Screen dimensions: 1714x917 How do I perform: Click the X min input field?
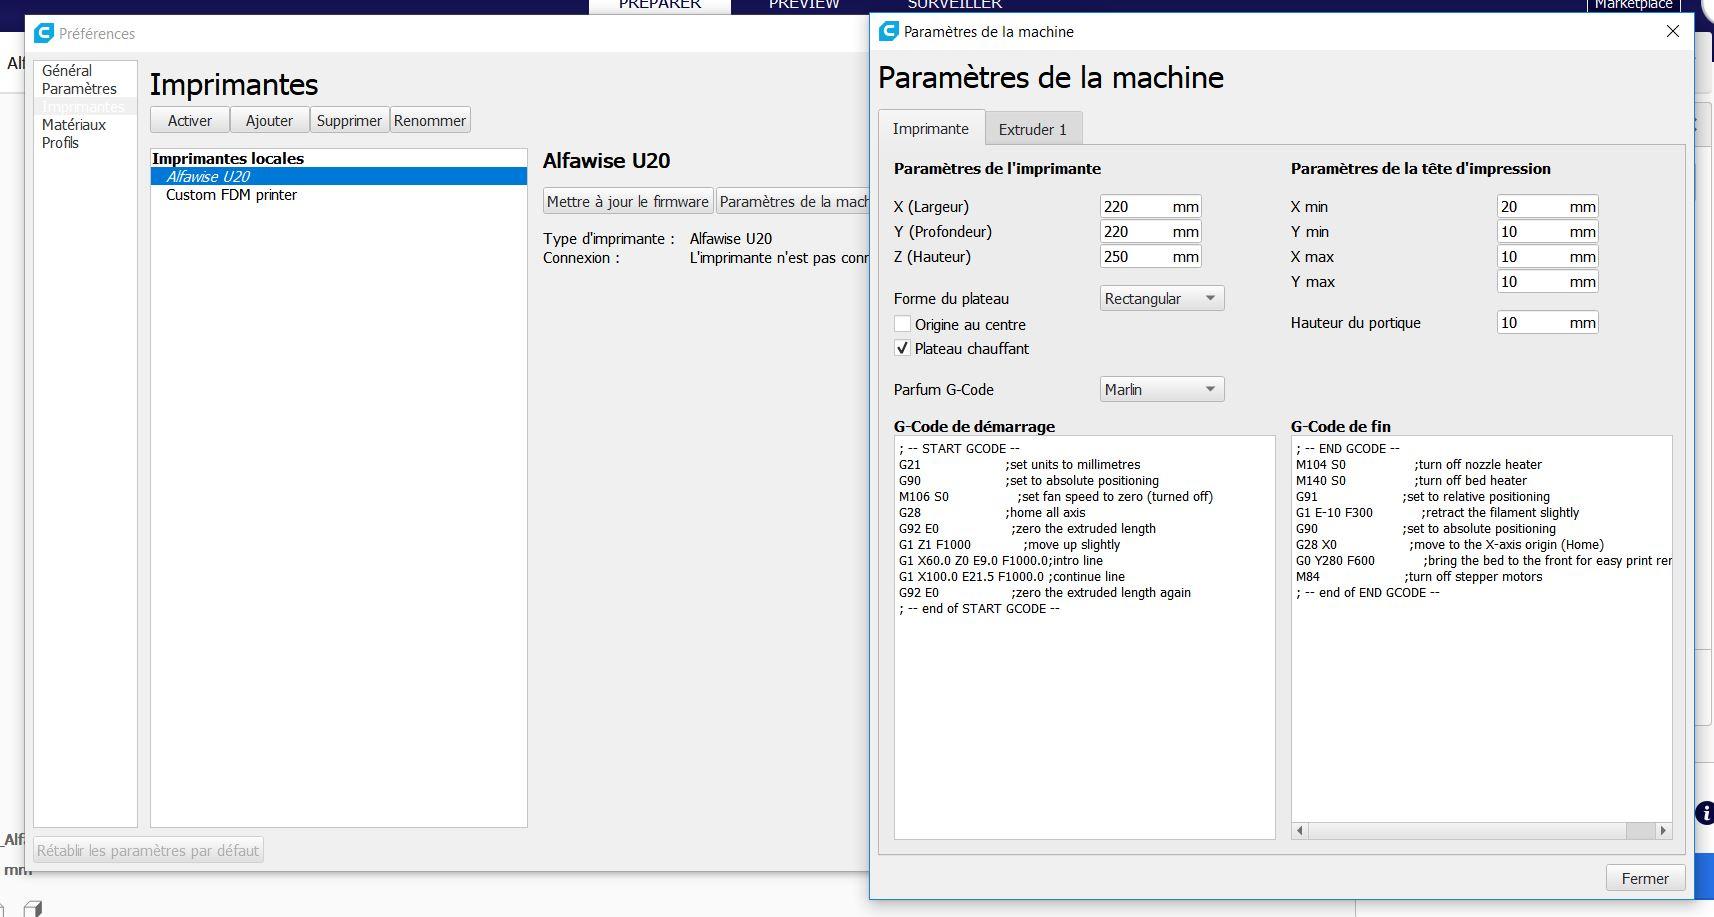point(1547,206)
